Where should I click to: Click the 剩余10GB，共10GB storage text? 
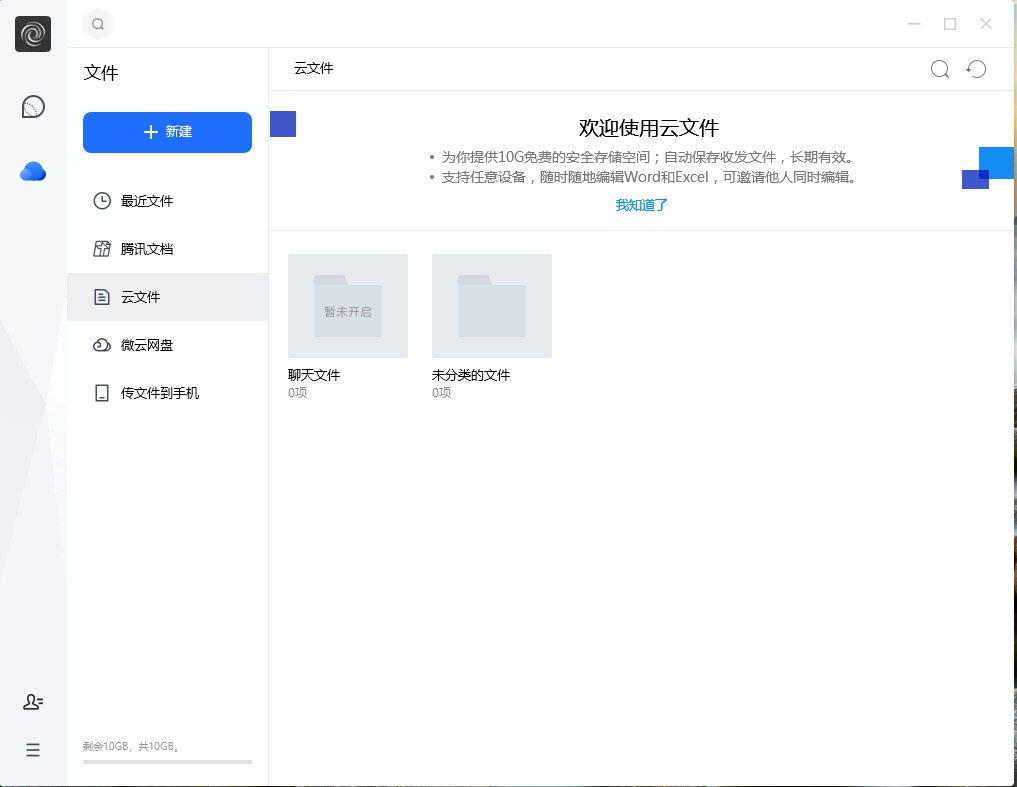click(x=131, y=747)
